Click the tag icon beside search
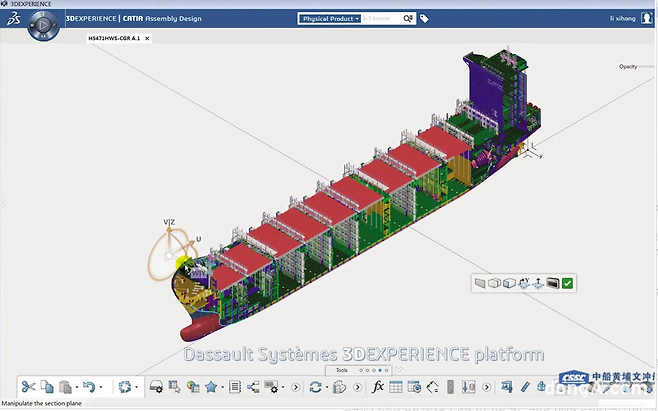 coord(424,18)
